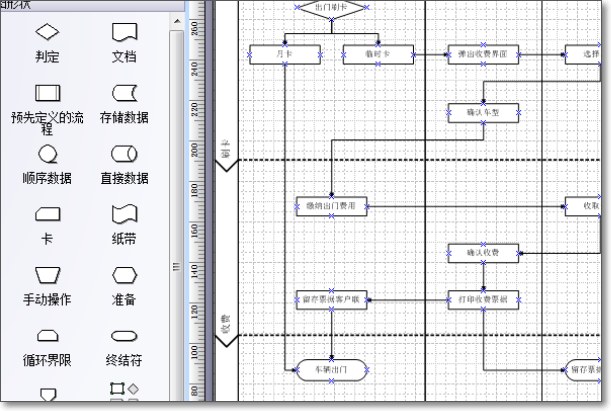Image resolution: width=611 pixels, height=411 pixels.
Task: Select the 出门刷卡 decision diamond
Action: (x=331, y=9)
